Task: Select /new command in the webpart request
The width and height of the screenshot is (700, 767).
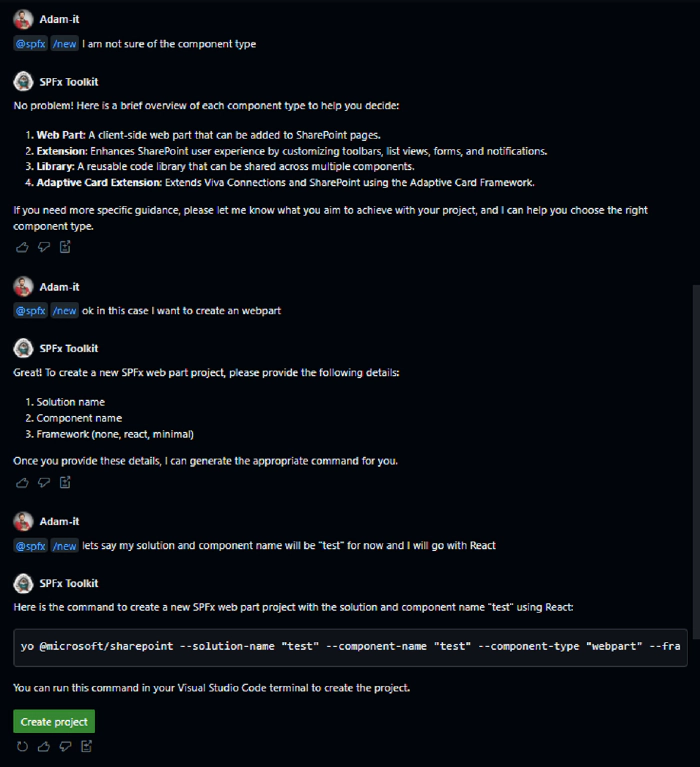Action: pyautogui.click(x=64, y=311)
